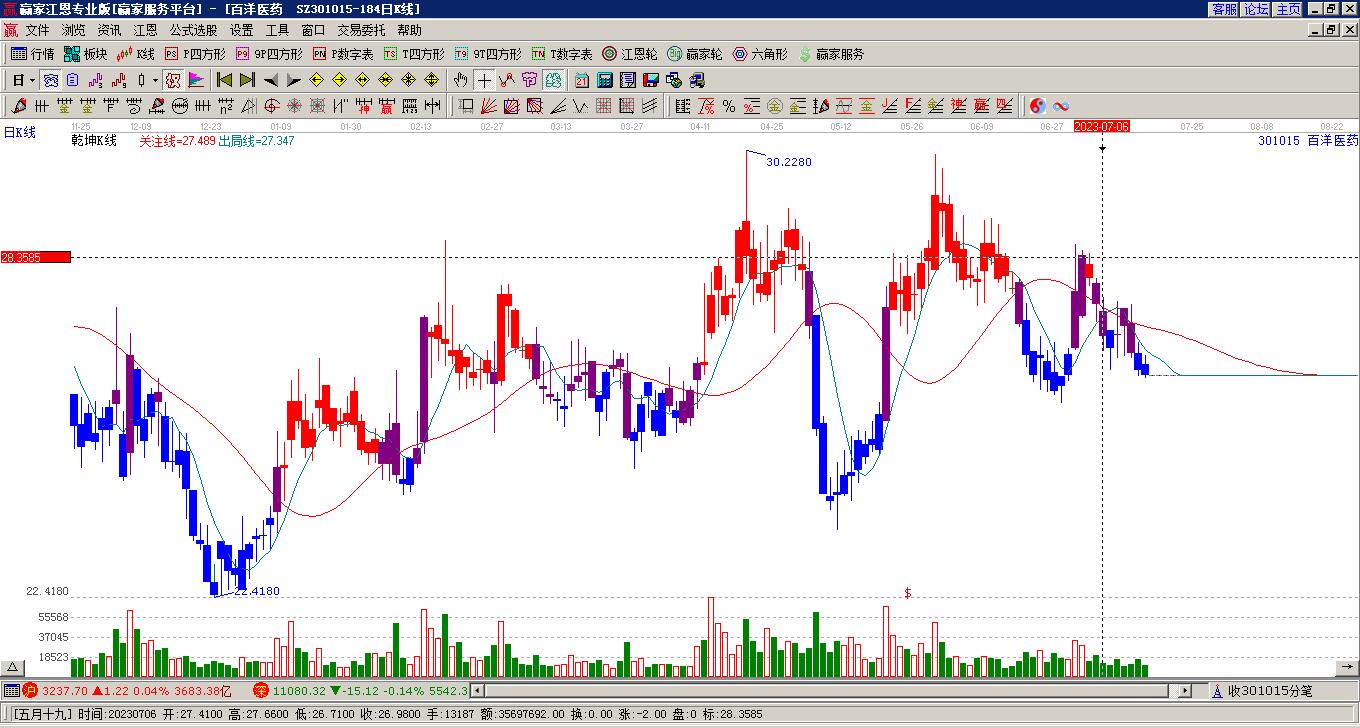This screenshot has height=728, width=1360.
Task: Select the hand pan tool
Action: [x=460, y=80]
